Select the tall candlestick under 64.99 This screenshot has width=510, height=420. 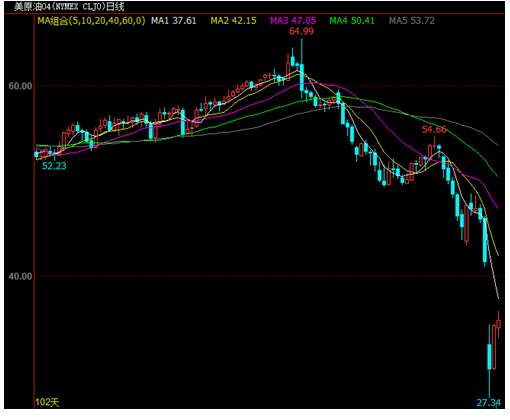point(302,68)
